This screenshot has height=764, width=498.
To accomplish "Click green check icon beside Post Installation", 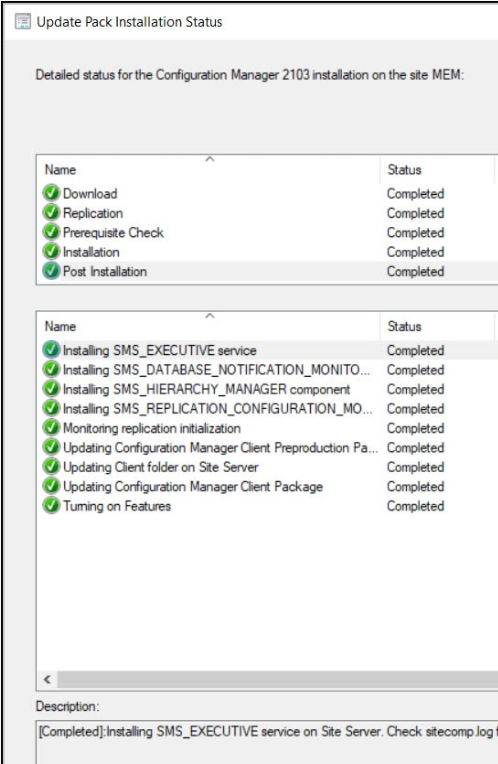I will click(51, 271).
